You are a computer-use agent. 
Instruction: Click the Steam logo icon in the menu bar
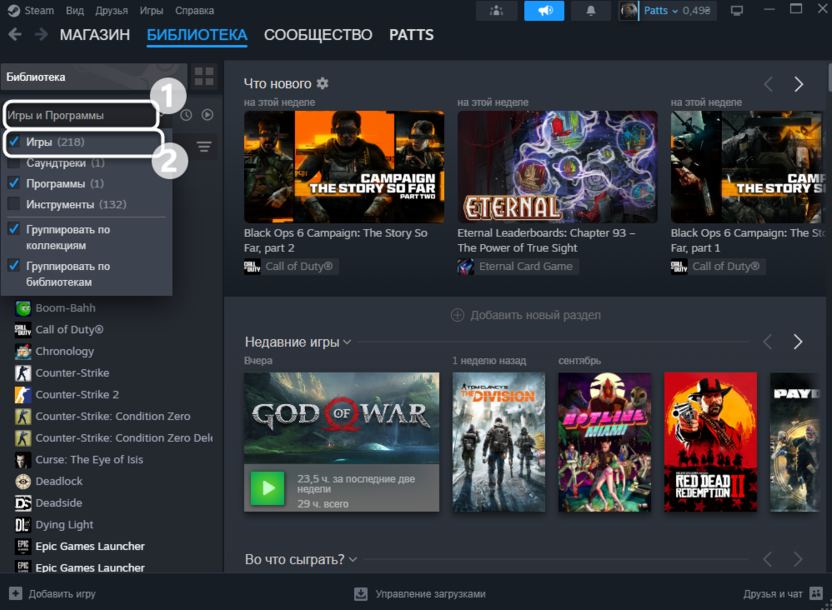[13, 10]
